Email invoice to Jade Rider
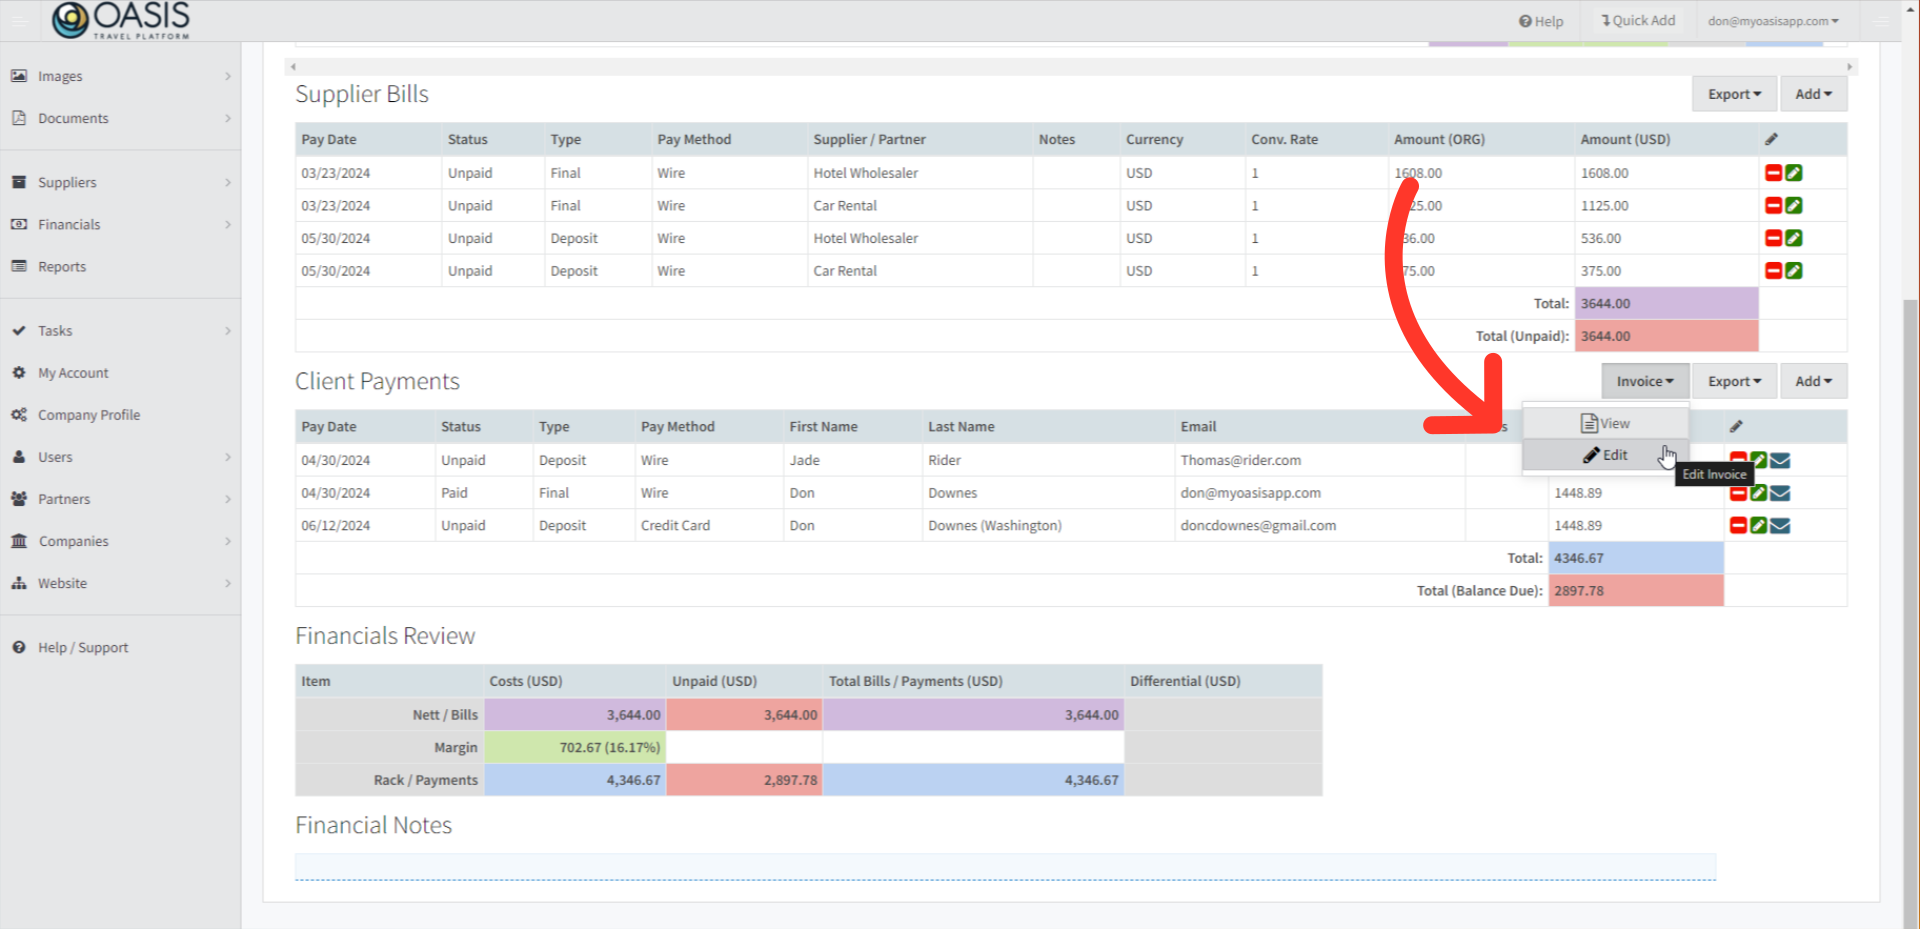This screenshot has height=929, width=1920. [1779, 460]
